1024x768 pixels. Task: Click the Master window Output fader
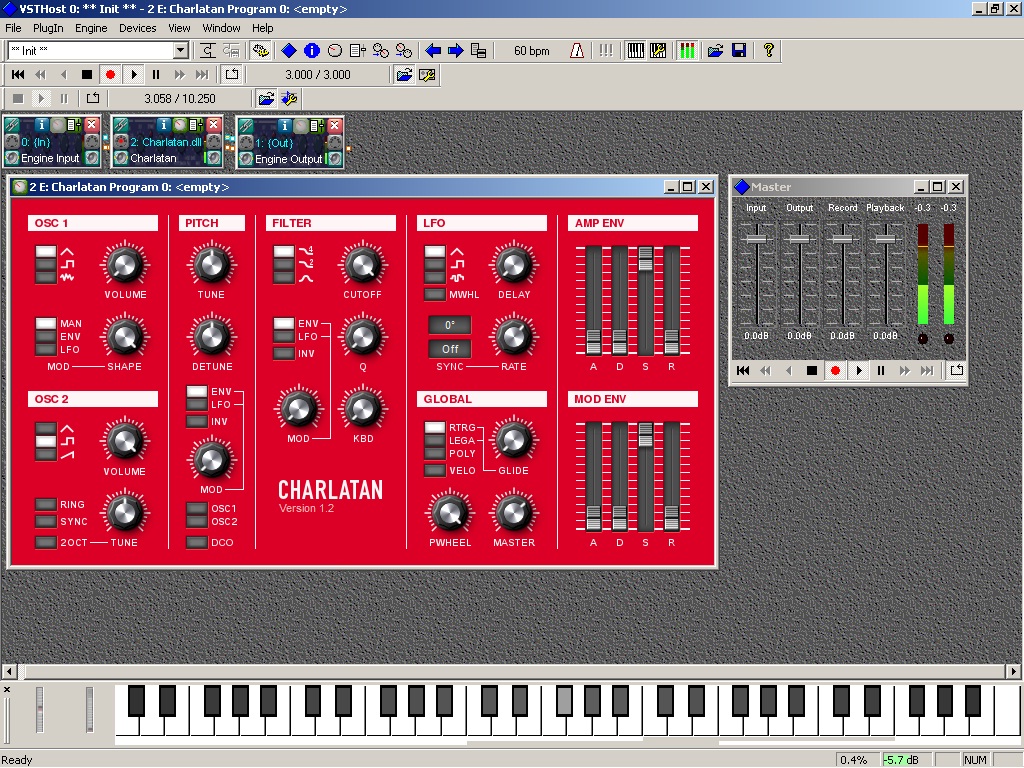[x=799, y=238]
